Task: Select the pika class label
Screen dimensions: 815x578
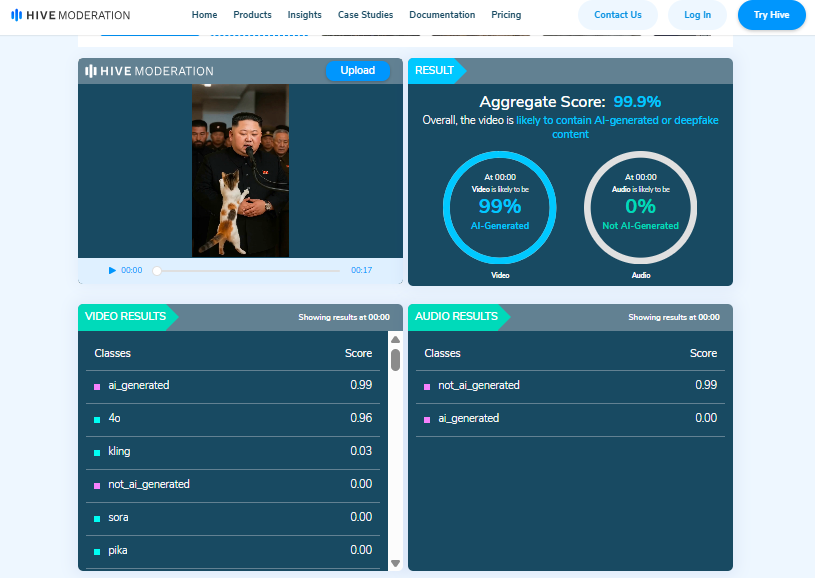Action: coord(117,550)
